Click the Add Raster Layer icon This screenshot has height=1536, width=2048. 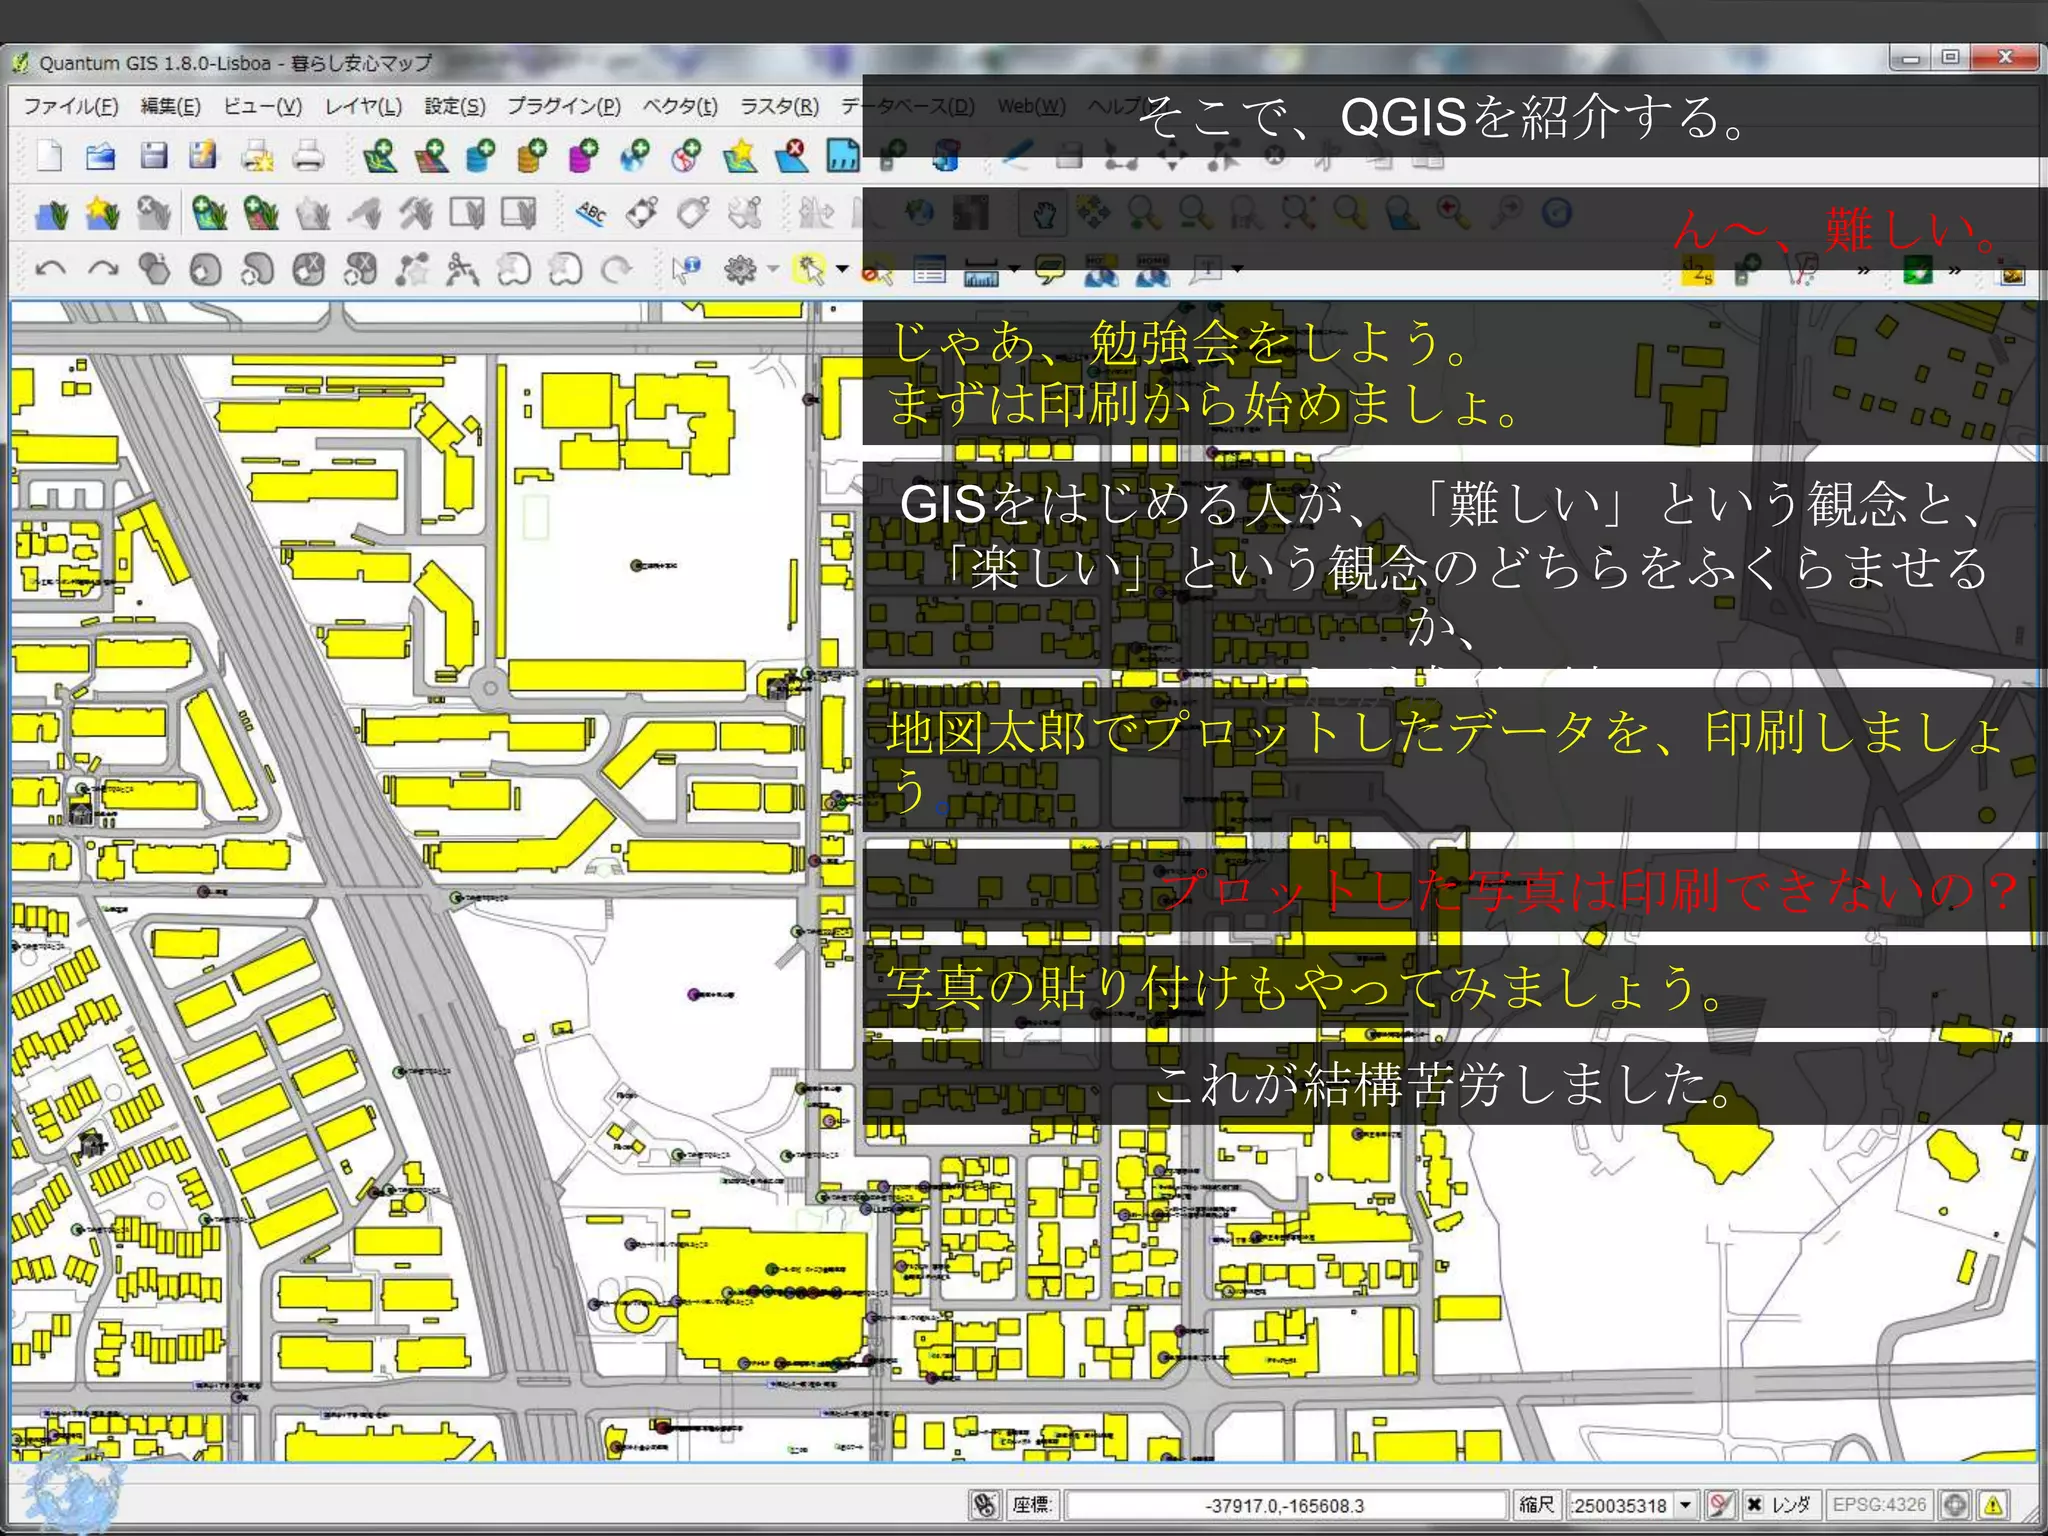tap(431, 156)
